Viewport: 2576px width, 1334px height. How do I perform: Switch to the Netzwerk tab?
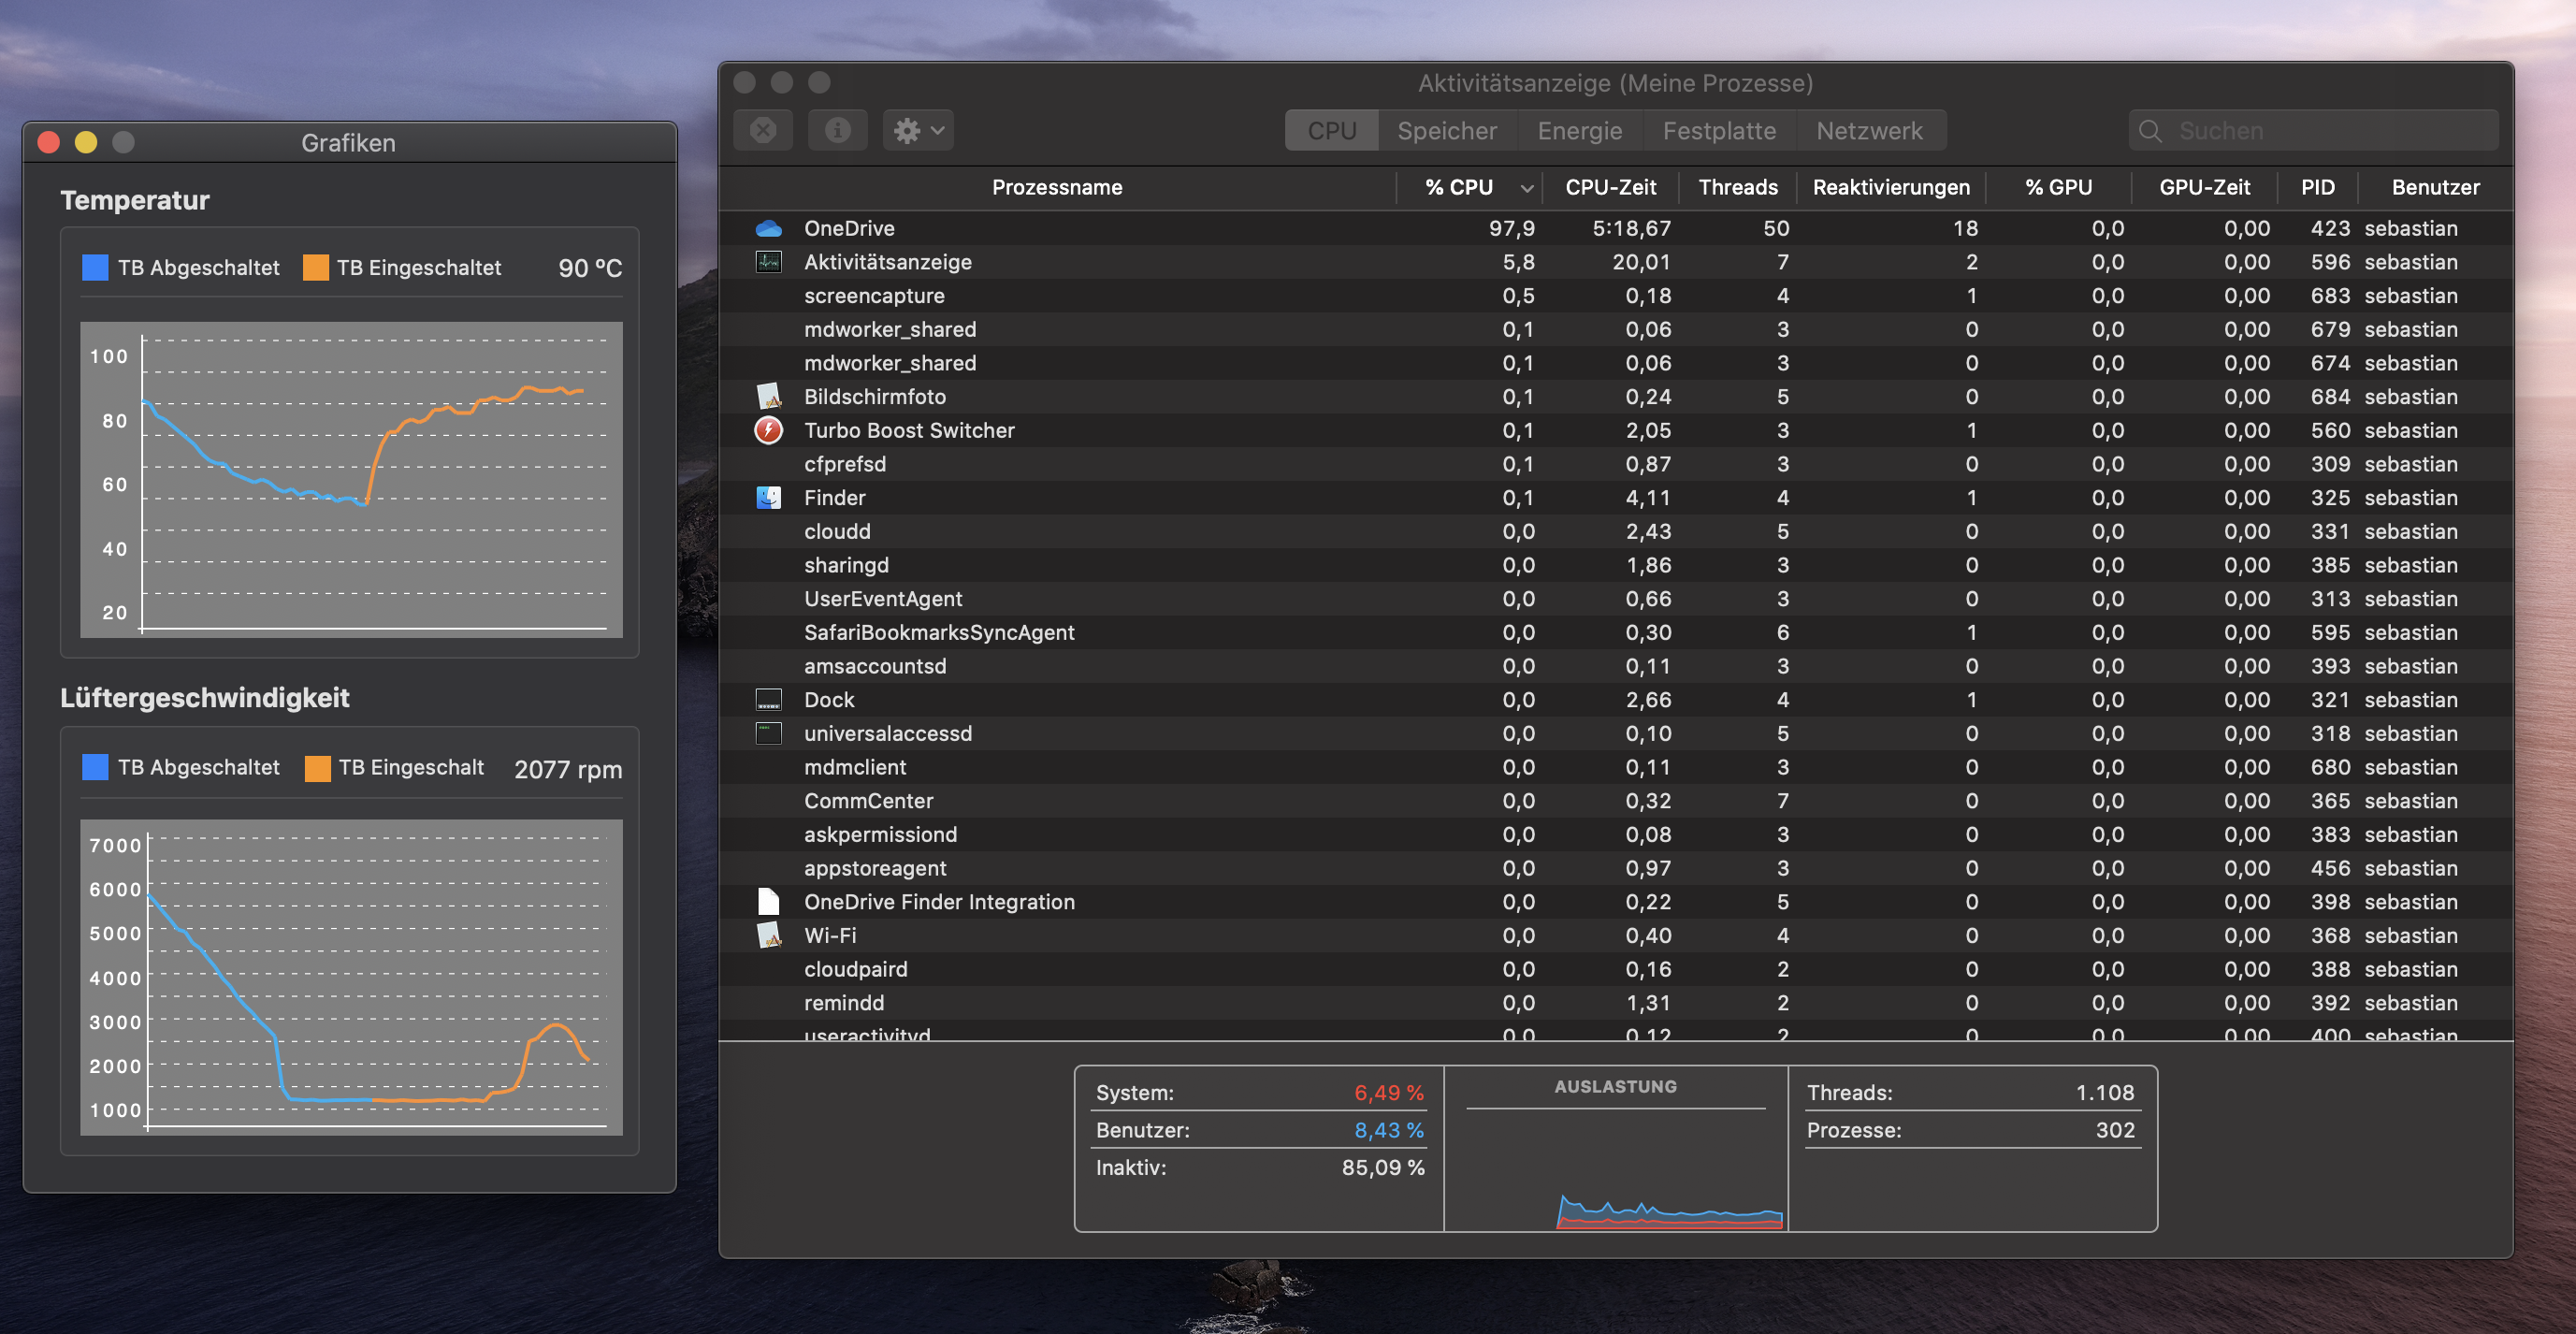tap(1868, 131)
